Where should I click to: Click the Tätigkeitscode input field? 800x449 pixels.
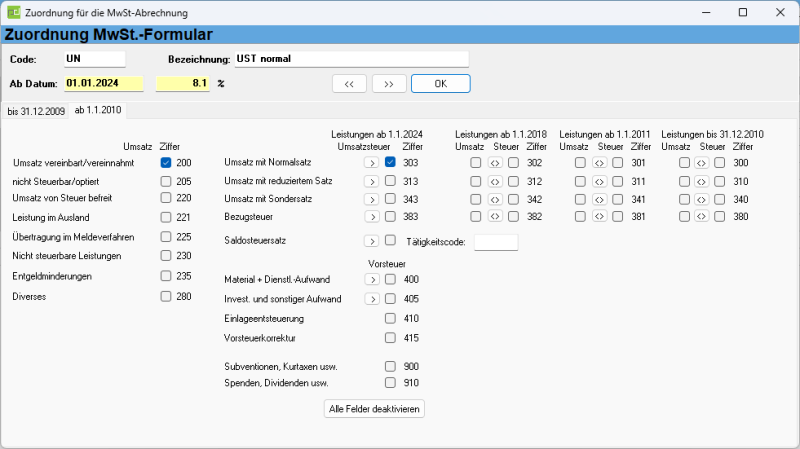[496, 242]
